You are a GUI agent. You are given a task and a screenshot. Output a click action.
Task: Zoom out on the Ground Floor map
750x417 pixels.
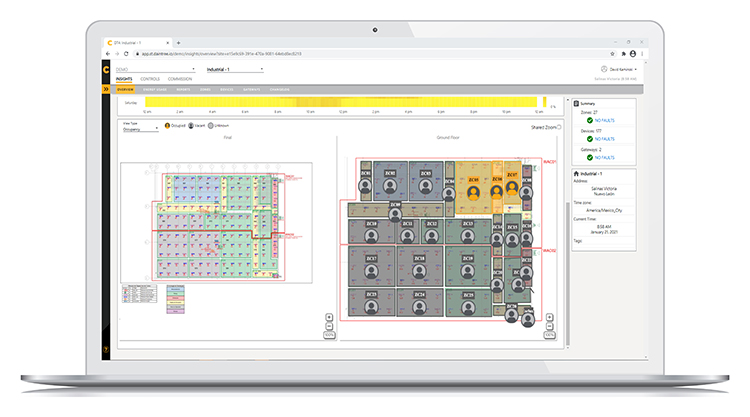550,326
